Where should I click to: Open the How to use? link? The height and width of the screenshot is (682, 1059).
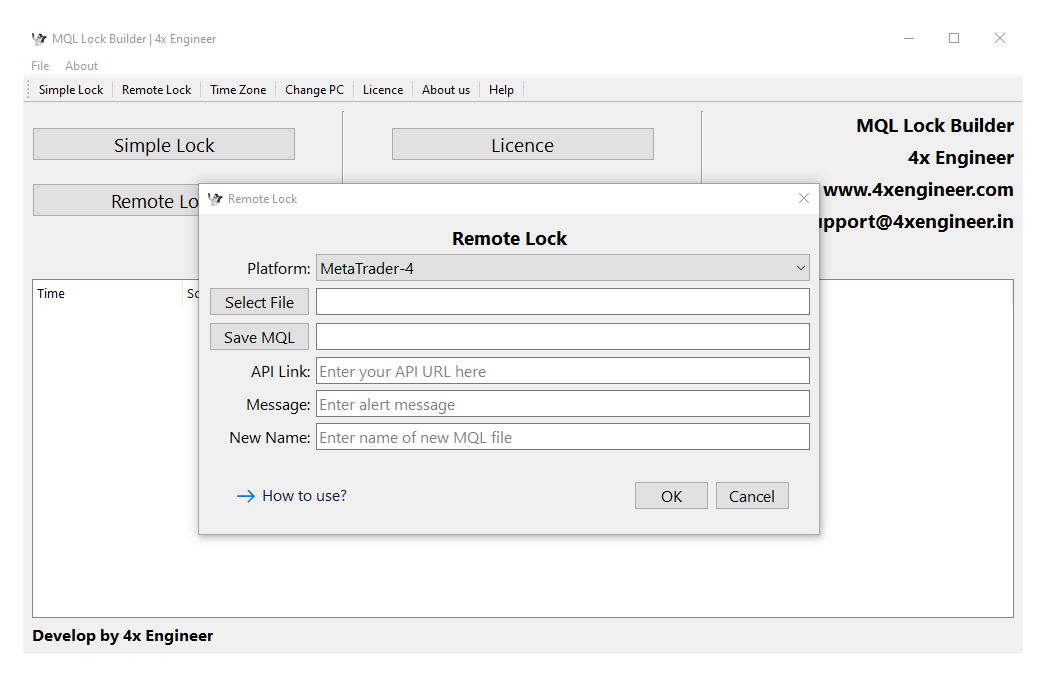pos(304,496)
